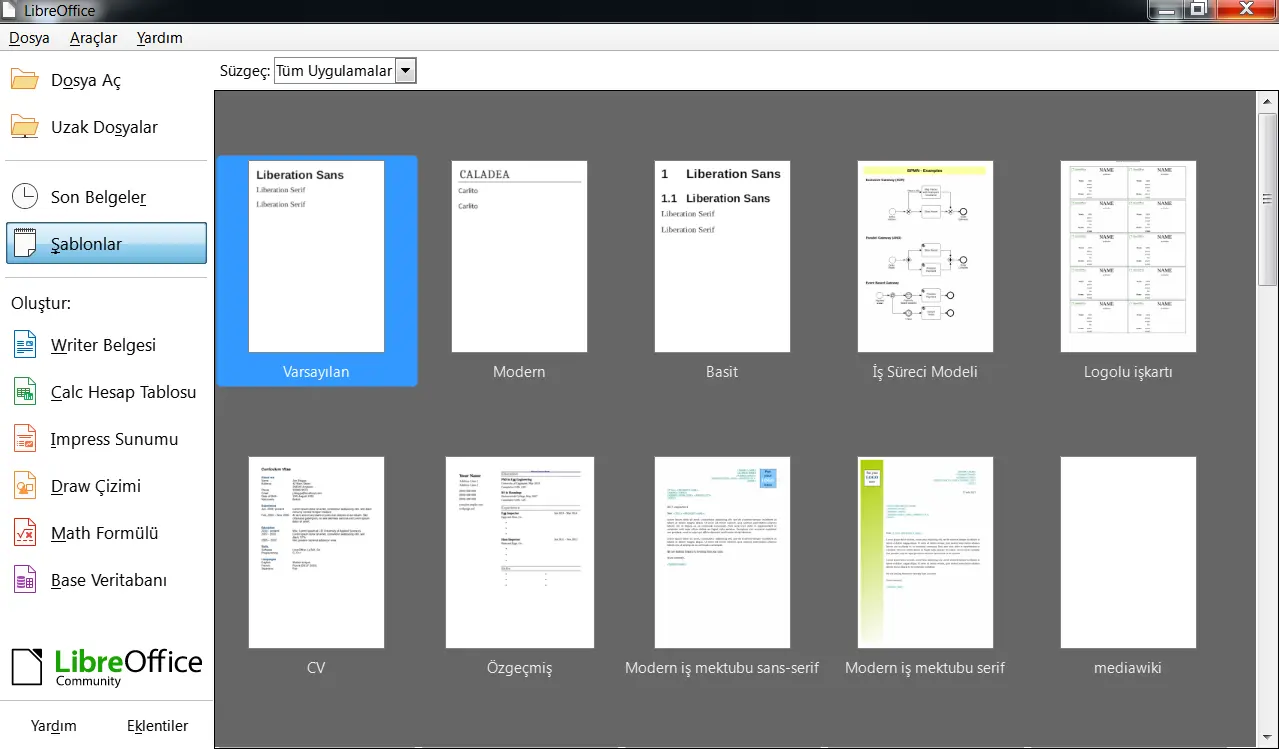Click the Base Veritabanı icon

[24, 580]
